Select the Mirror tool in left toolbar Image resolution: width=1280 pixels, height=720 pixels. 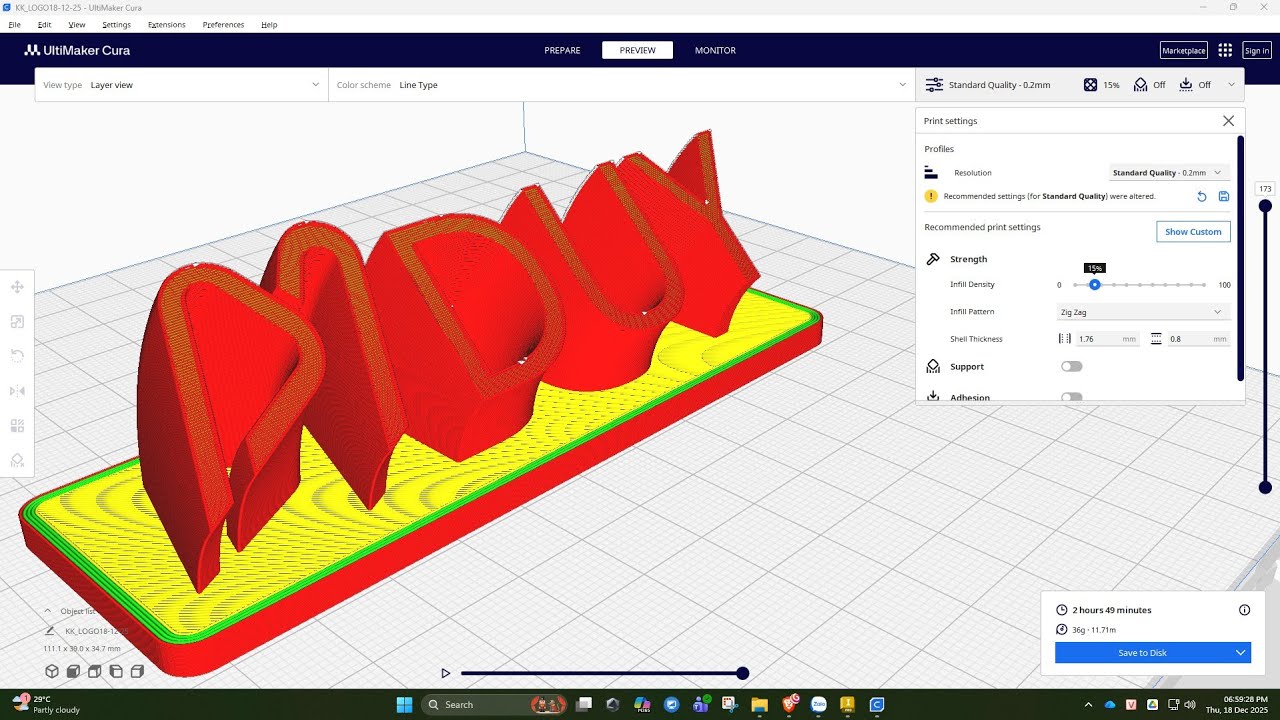pos(17,391)
